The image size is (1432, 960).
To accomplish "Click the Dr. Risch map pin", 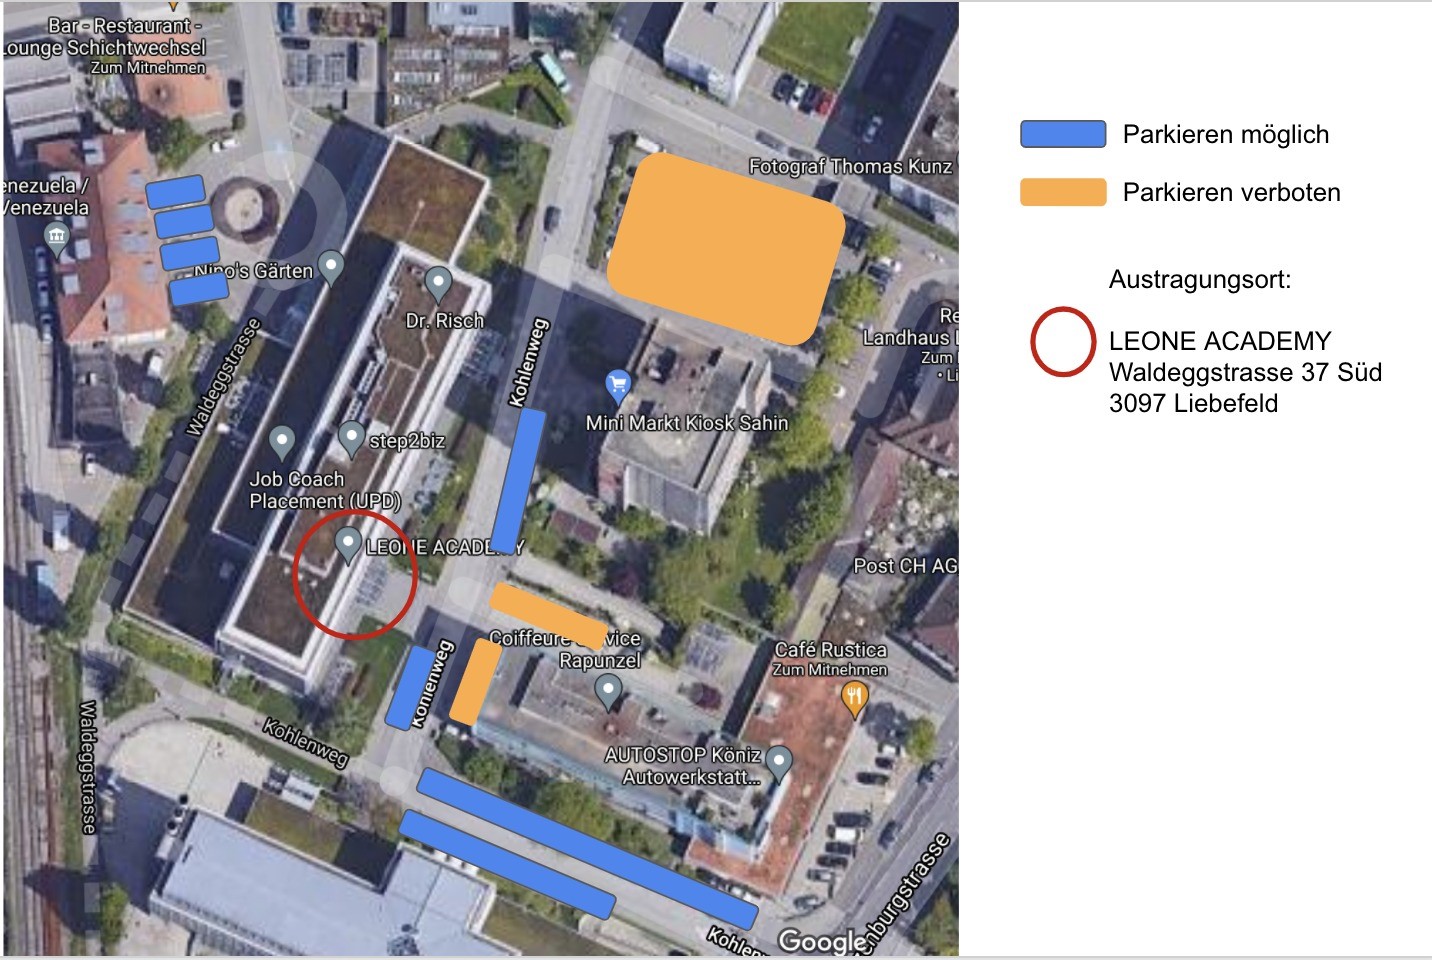I will pyautogui.click(x=438, y=284).
